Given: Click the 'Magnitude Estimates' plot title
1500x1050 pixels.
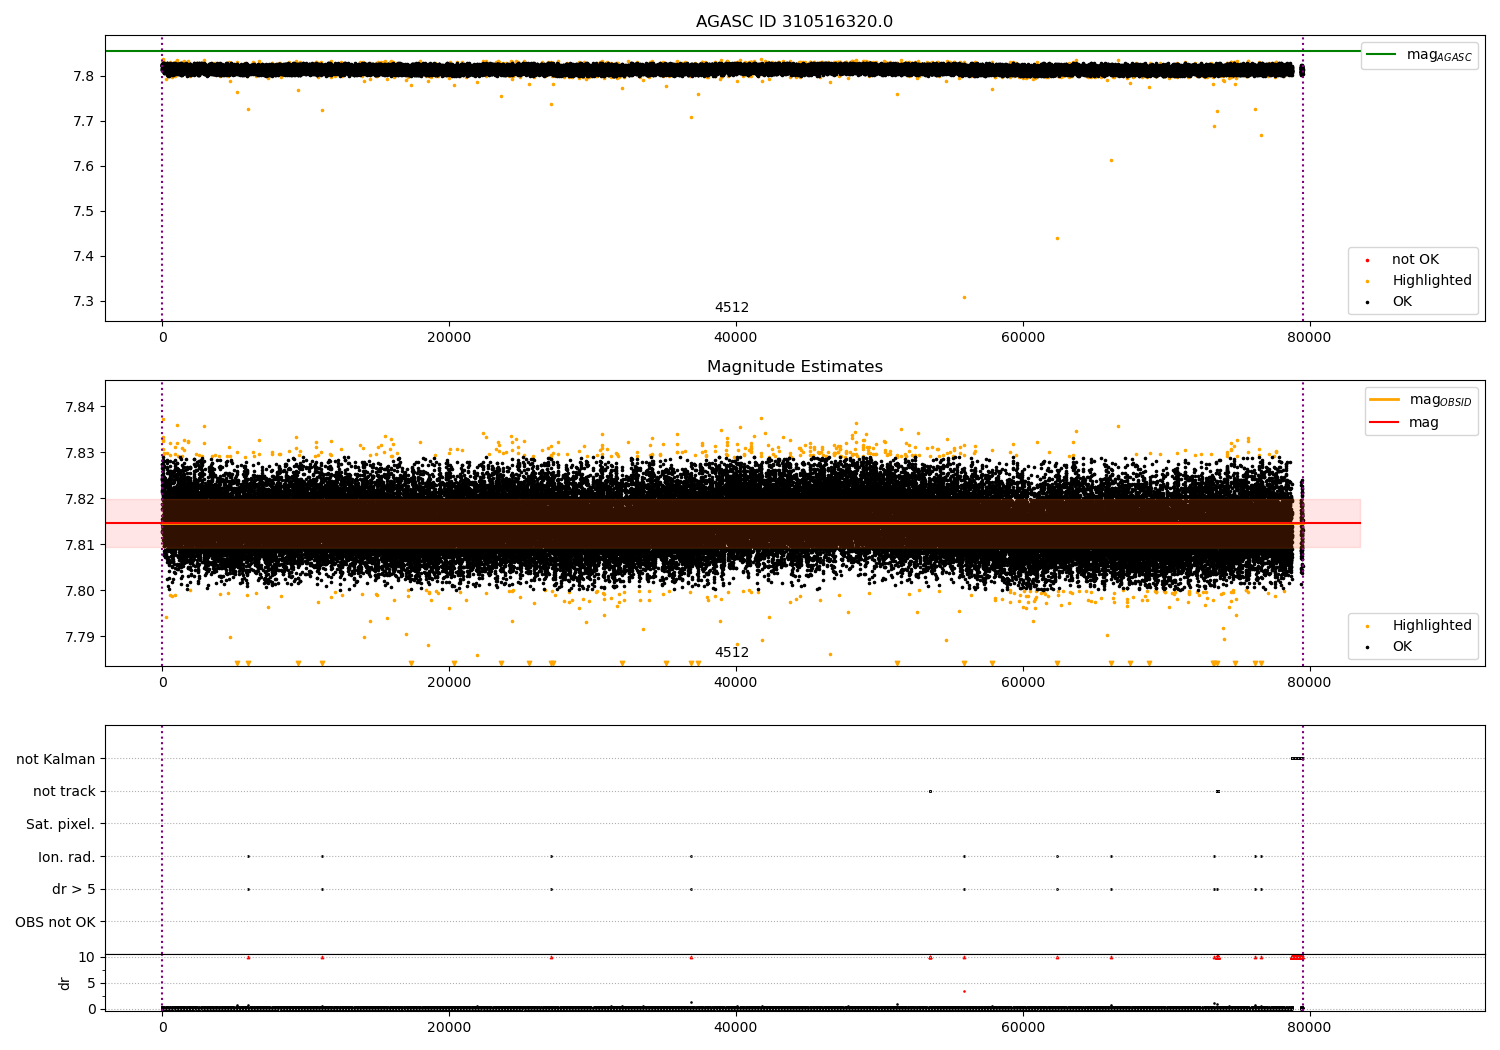Looking at the screenshot, I should tap(794, 367).
